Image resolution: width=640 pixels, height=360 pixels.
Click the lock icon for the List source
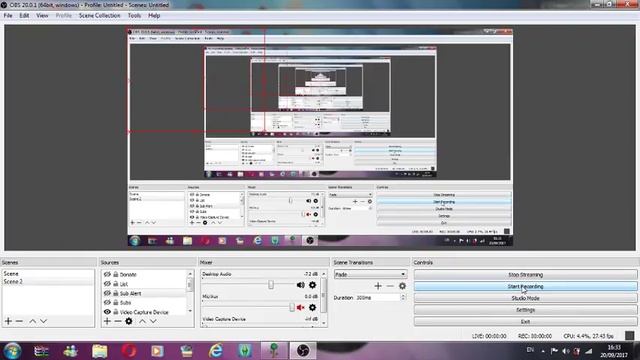[116, 284]
